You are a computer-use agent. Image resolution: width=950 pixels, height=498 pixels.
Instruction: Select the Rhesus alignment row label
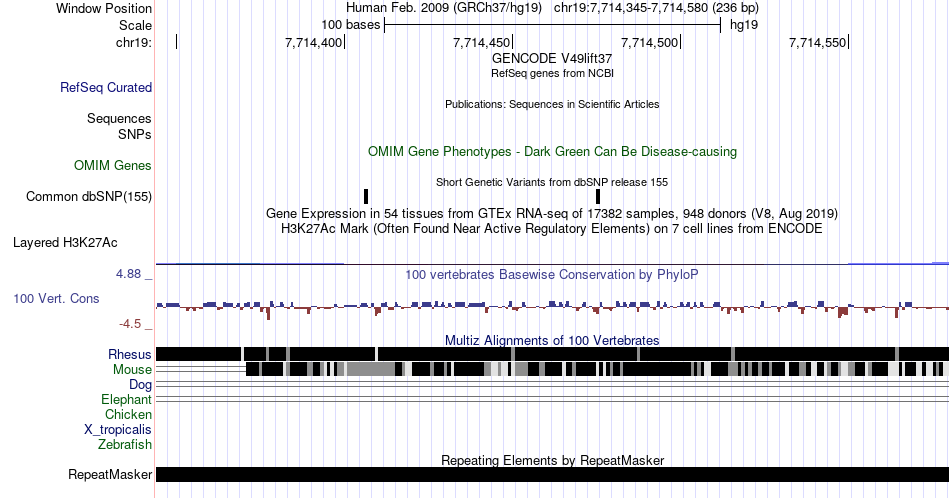coord(130,354)
